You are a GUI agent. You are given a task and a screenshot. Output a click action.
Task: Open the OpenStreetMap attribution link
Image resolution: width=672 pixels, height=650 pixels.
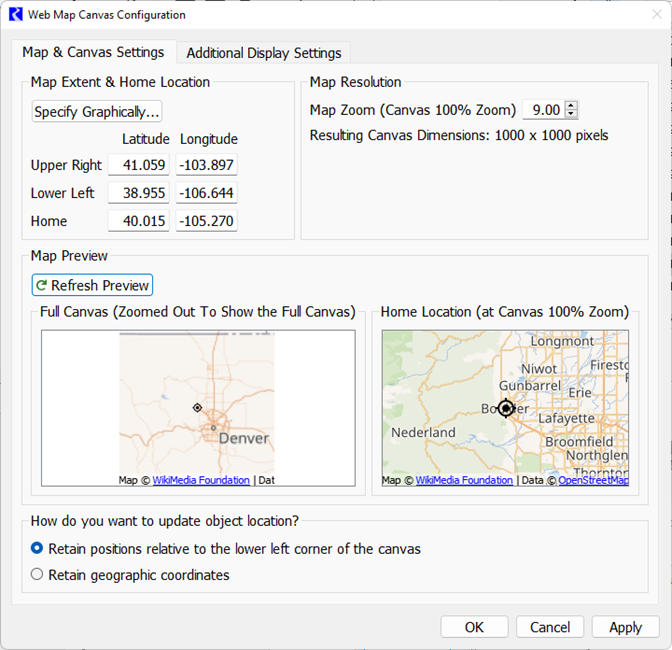click(x=593, y=480)
